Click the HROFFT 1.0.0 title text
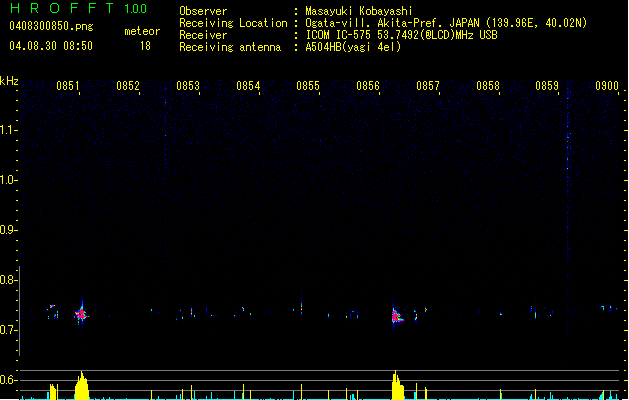Screen dimensions: 629x400 (x=79, y=8)
